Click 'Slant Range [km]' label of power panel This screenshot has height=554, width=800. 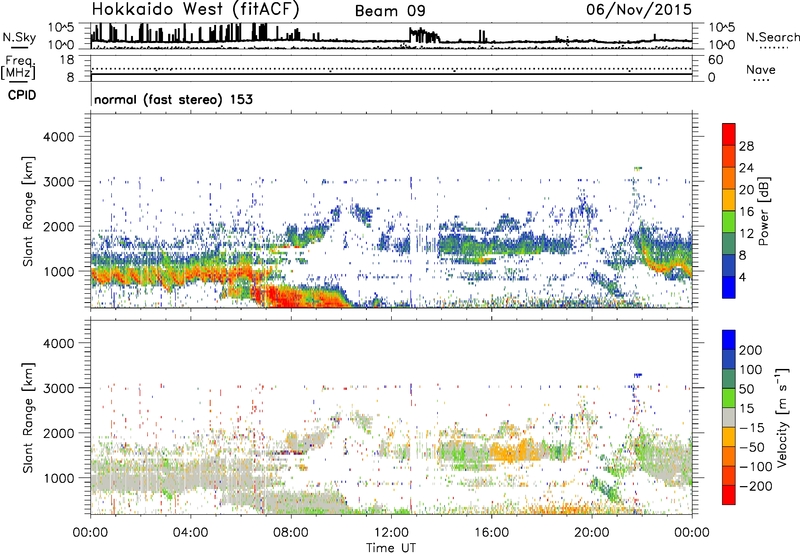pyautogui.click(x=28, y=211)
